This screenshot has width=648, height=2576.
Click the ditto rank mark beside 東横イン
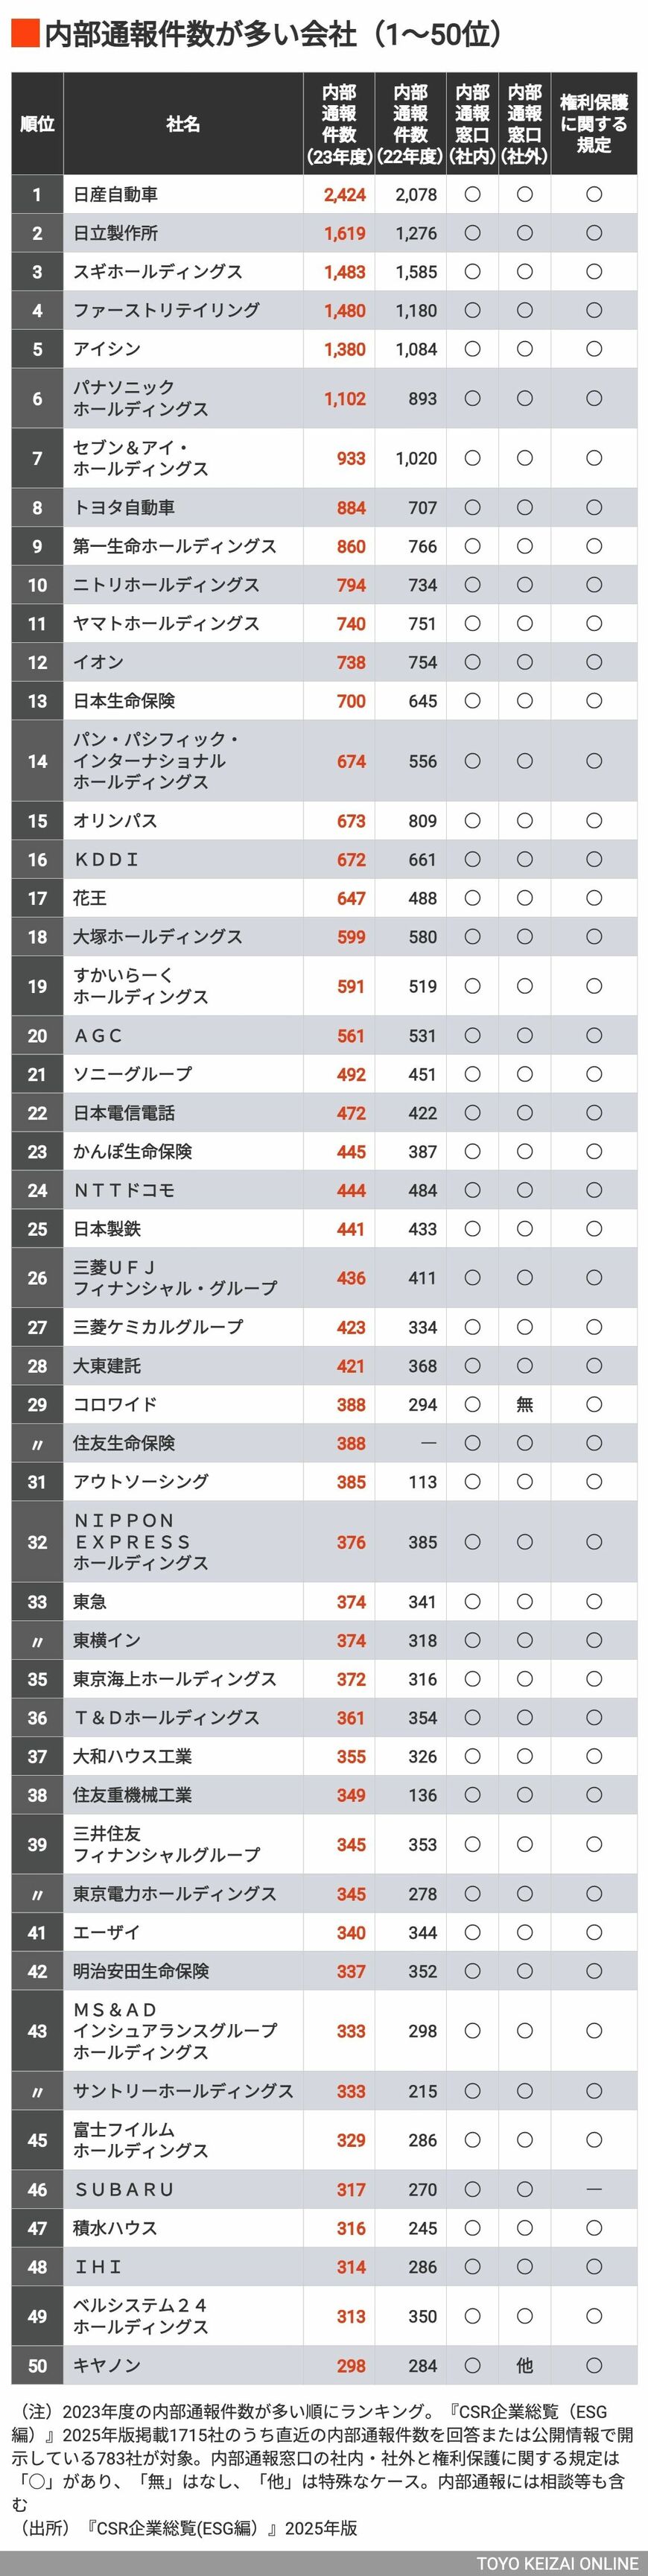[37, 1641]
